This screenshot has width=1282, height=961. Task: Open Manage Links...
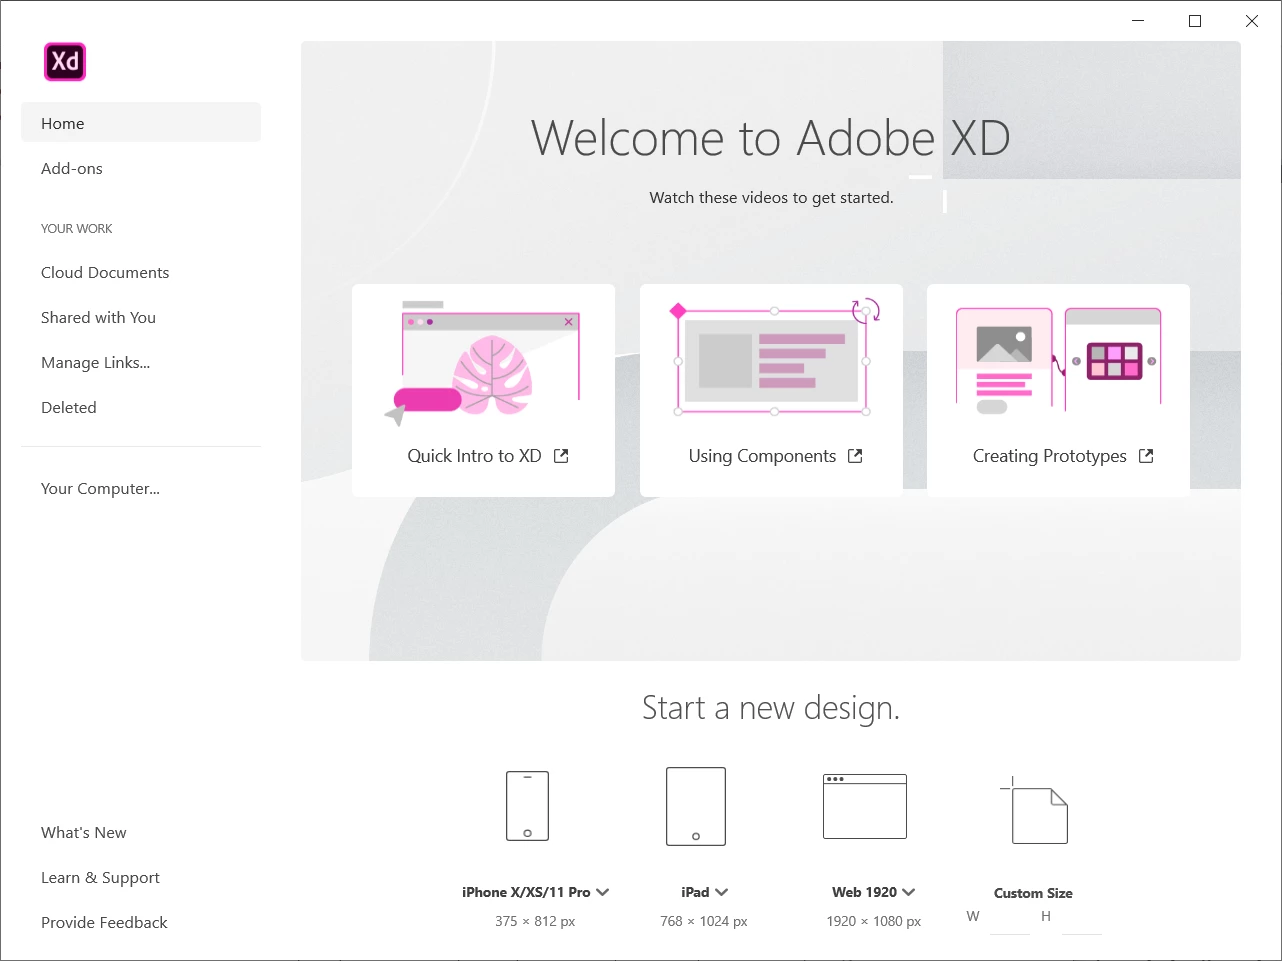pyautogui.click(x=95, y=362)
